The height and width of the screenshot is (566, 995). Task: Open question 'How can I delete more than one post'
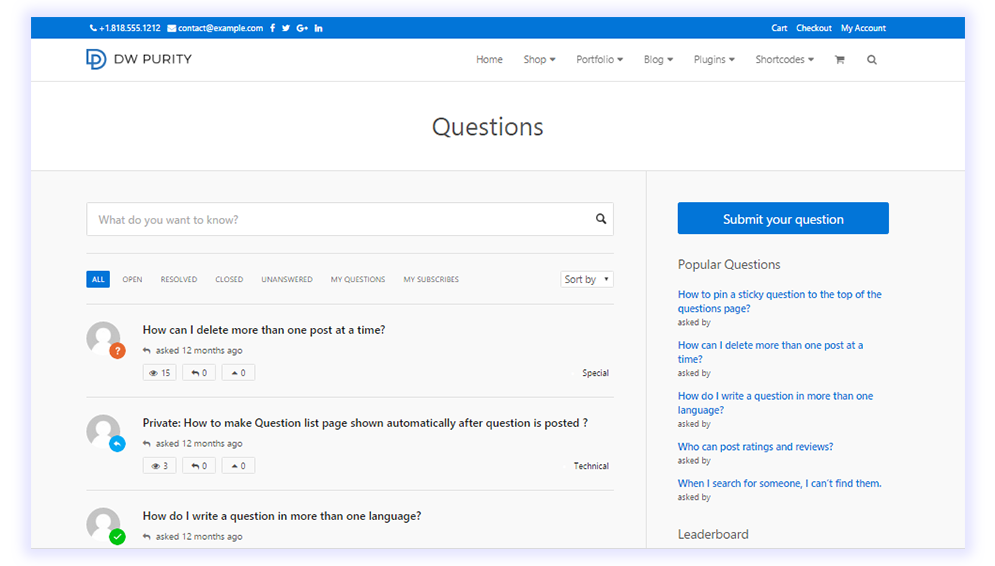pyautogui.click(x=264, y=330)
